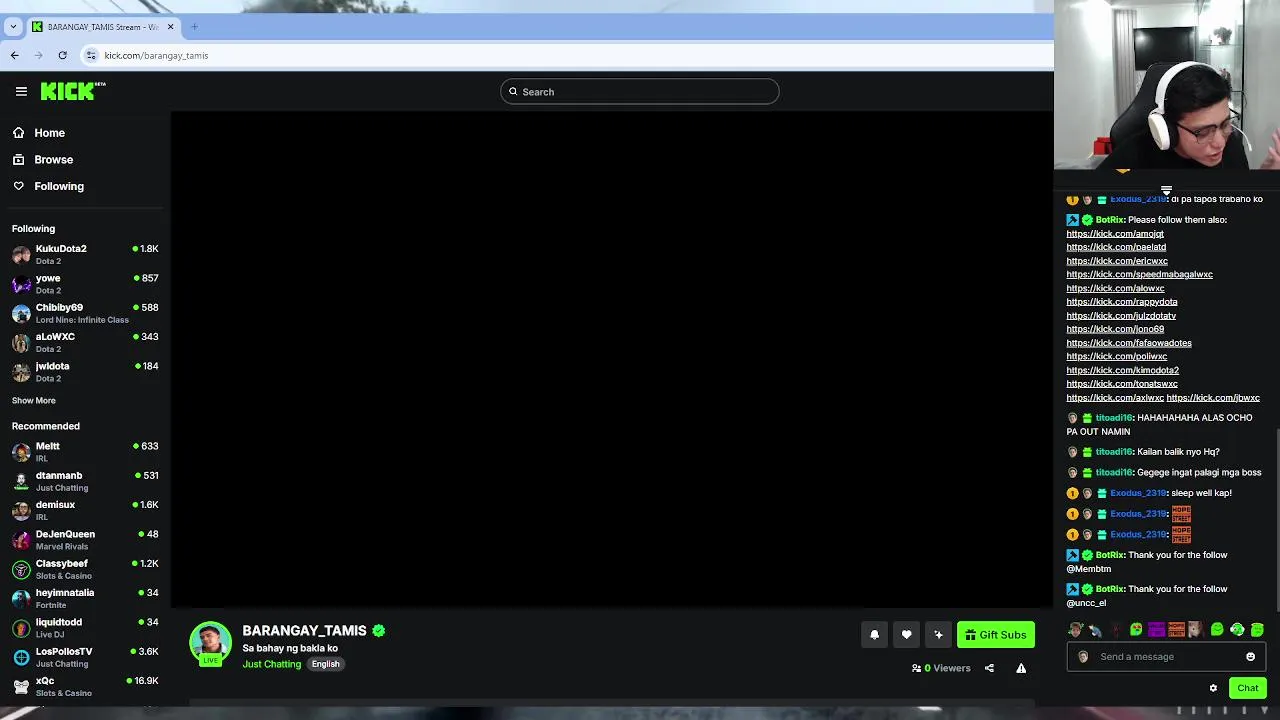Click the green Chat send button
Screen dimensions: 1280x720
click(x=1247, y=688)
